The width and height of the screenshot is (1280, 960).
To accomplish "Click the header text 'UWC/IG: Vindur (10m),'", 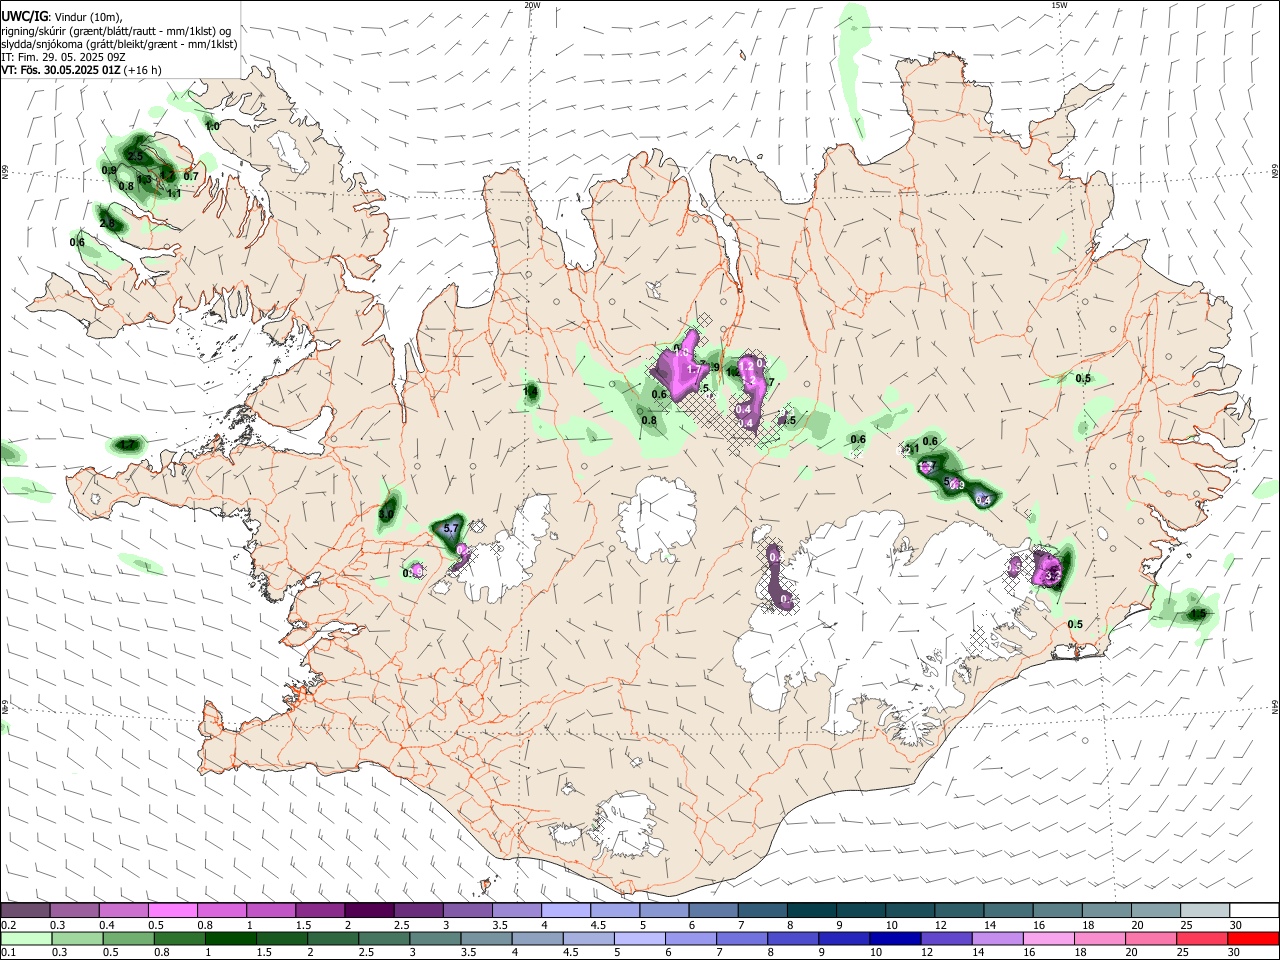I will click(60, 17).
